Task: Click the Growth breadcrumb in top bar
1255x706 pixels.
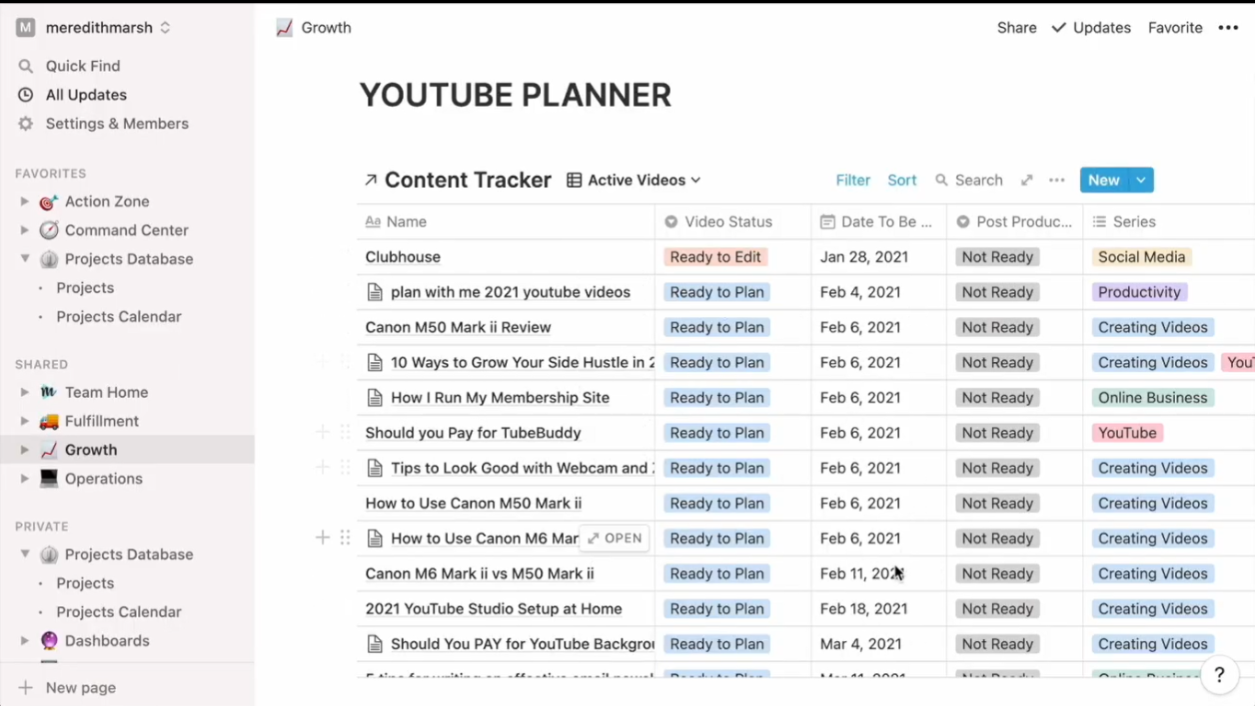Action: tap(314, 28)
